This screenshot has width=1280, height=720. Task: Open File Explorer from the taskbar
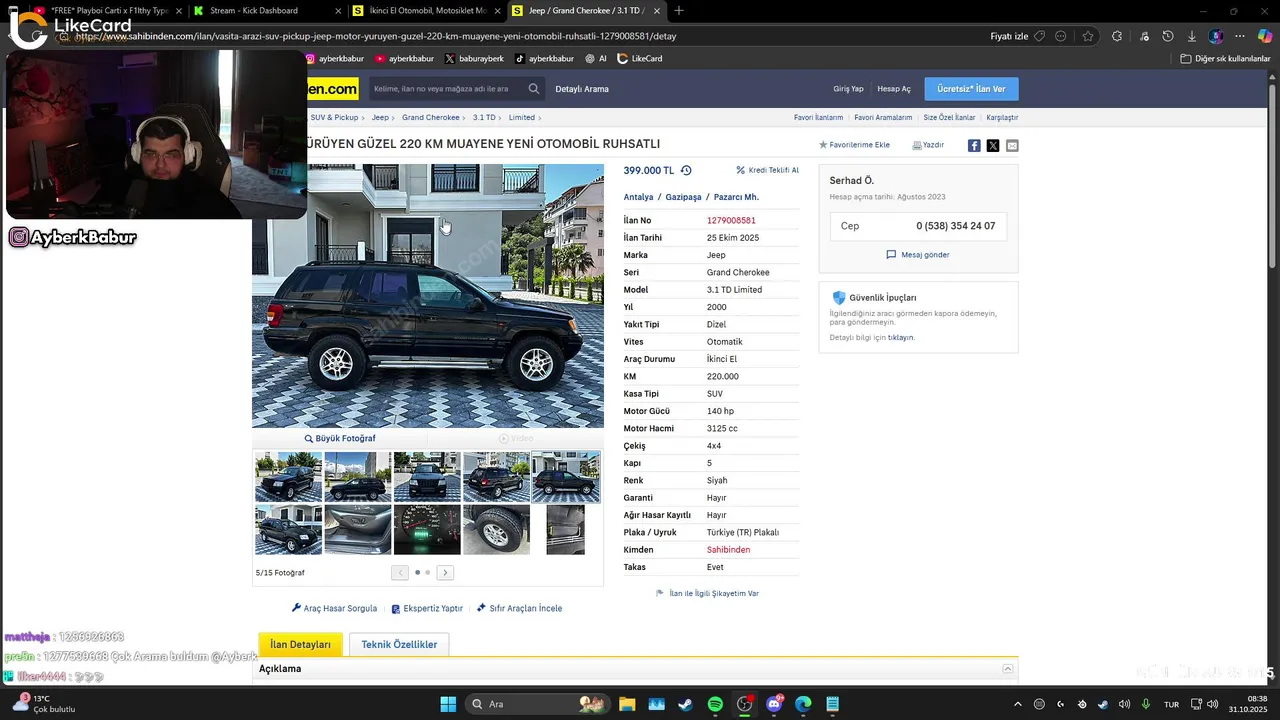(627, 704)
